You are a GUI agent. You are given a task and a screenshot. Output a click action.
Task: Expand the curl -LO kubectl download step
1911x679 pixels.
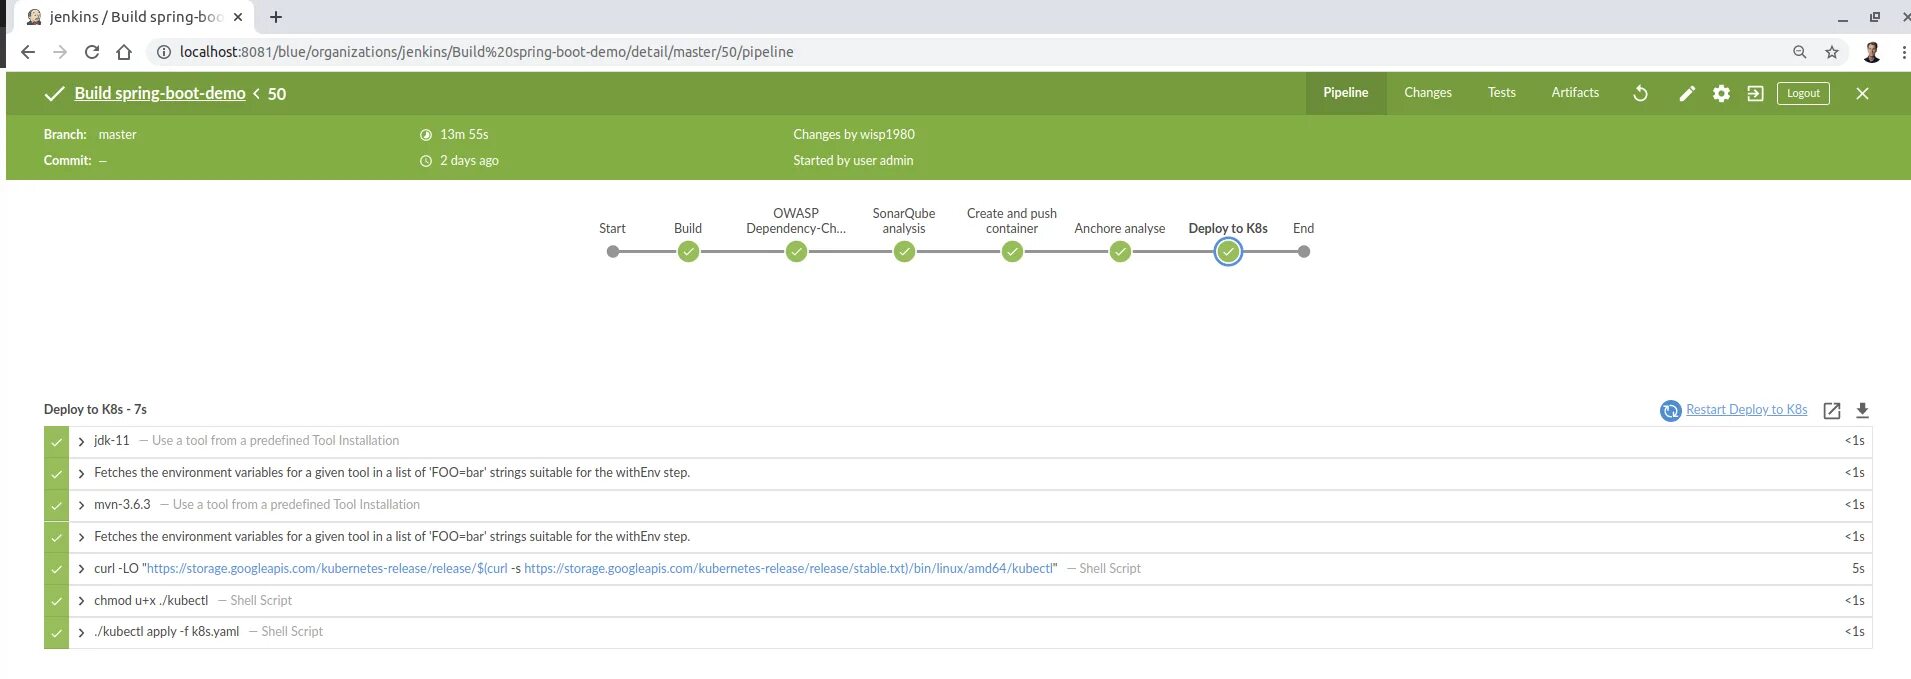click(82, 569)
